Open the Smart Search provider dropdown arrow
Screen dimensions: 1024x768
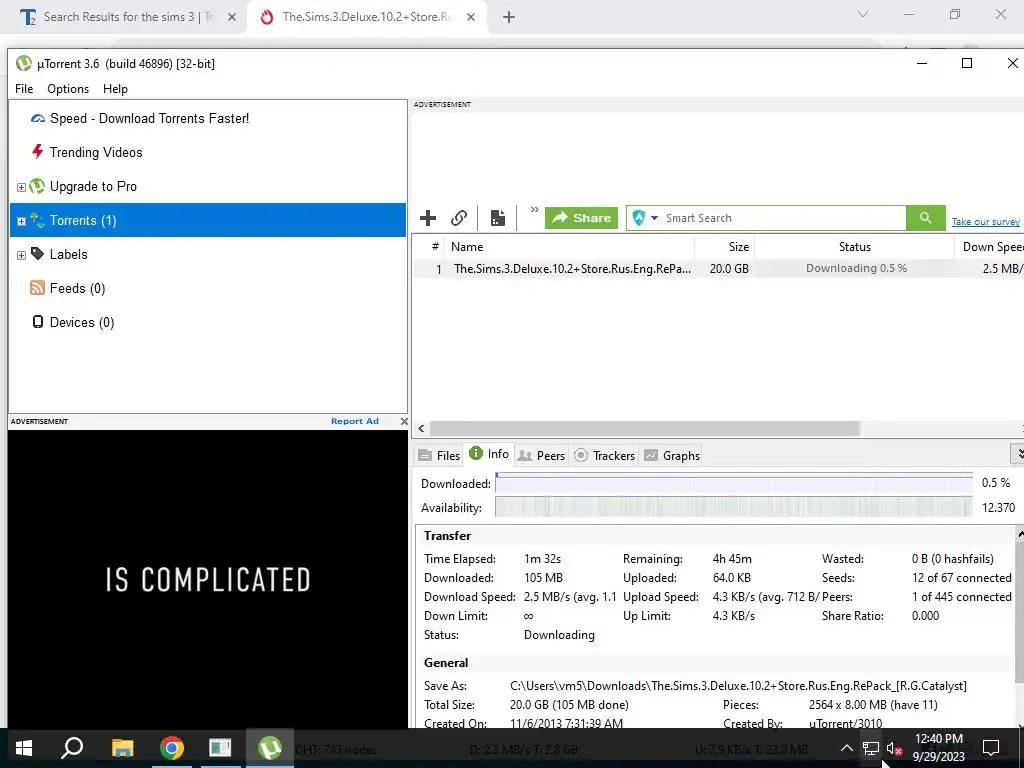coord(654,218)
